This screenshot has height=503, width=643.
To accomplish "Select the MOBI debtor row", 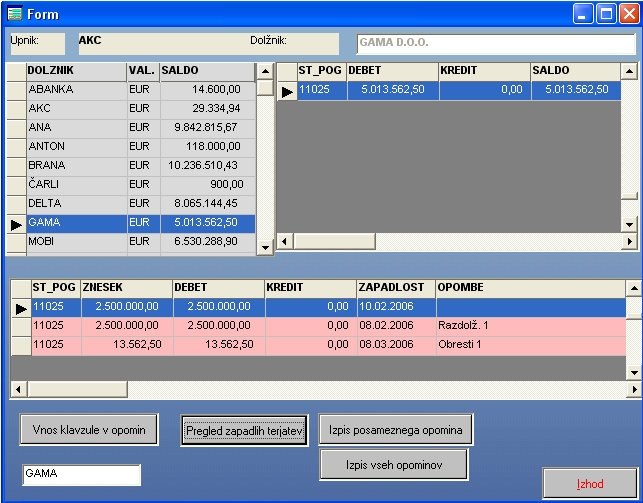I will pos(75,242).
